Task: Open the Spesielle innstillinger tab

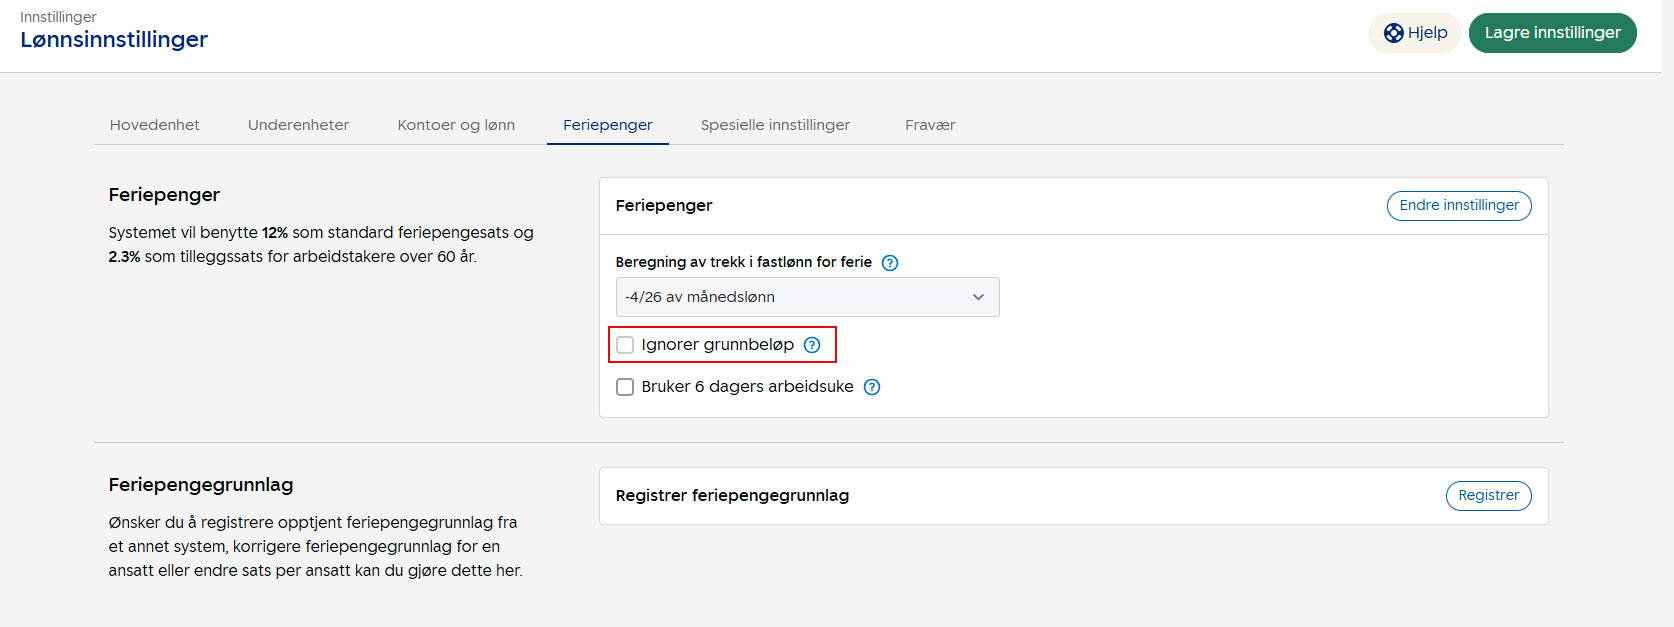Action: coord(775,125)
